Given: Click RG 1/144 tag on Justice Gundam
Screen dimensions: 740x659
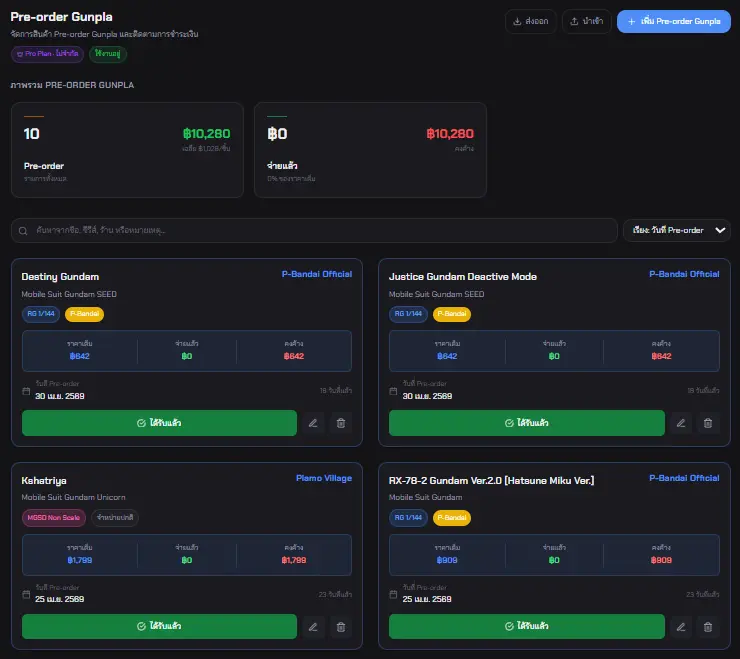Looking at the screenshot, I should coord(408,314).
